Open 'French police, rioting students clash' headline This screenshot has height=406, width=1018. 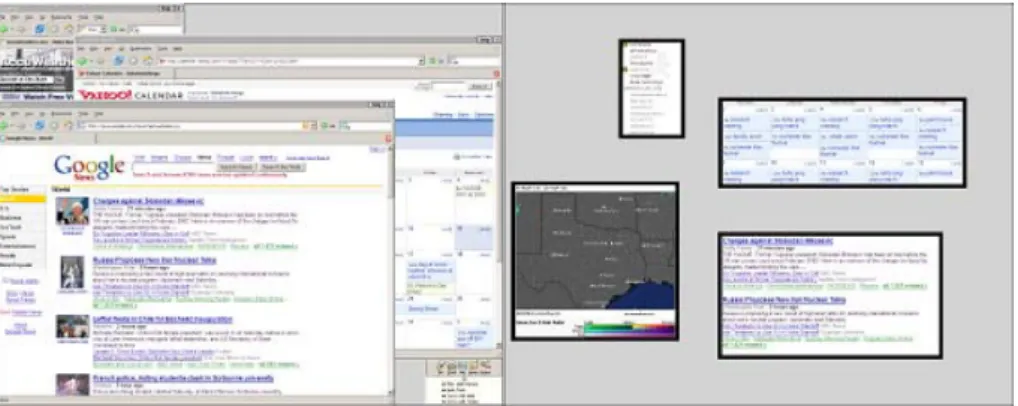pyautogui.click(x=183, y=378)
